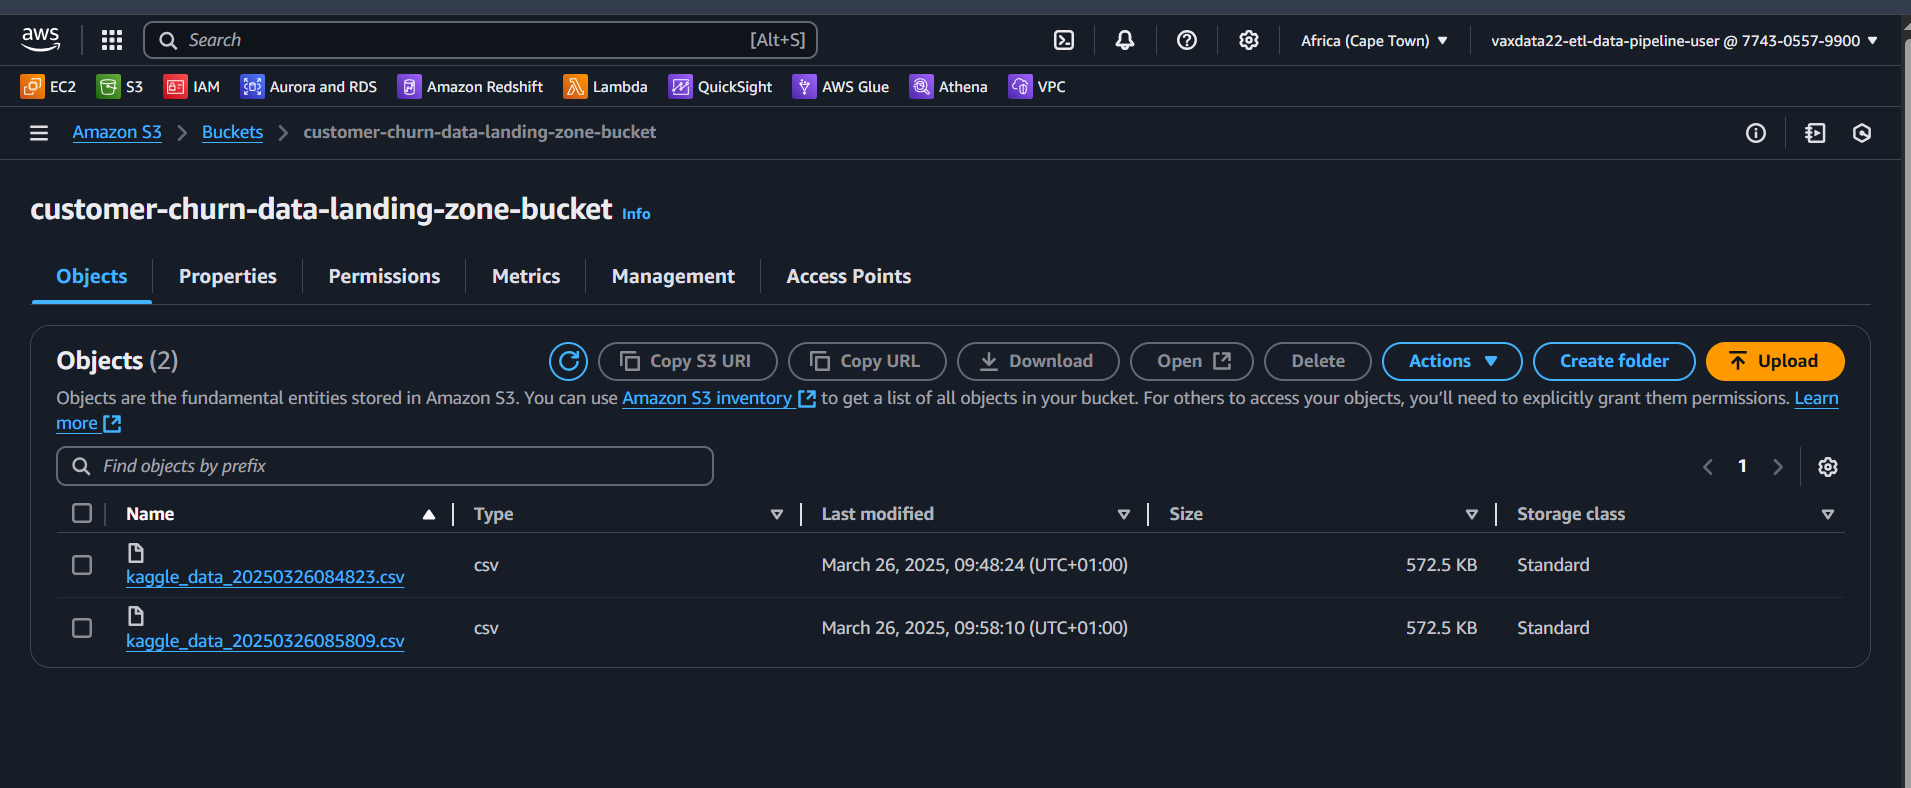Go to next page of objects
This screenshot has width=1911, height=788.
1777,467
